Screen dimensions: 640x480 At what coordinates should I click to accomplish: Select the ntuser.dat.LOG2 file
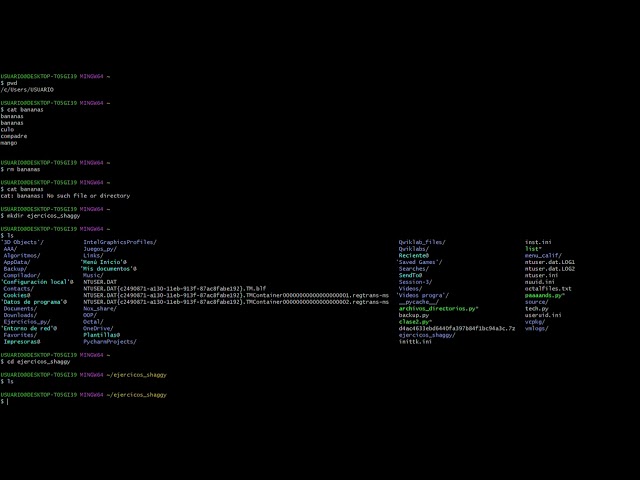click(x=550, y=269)
